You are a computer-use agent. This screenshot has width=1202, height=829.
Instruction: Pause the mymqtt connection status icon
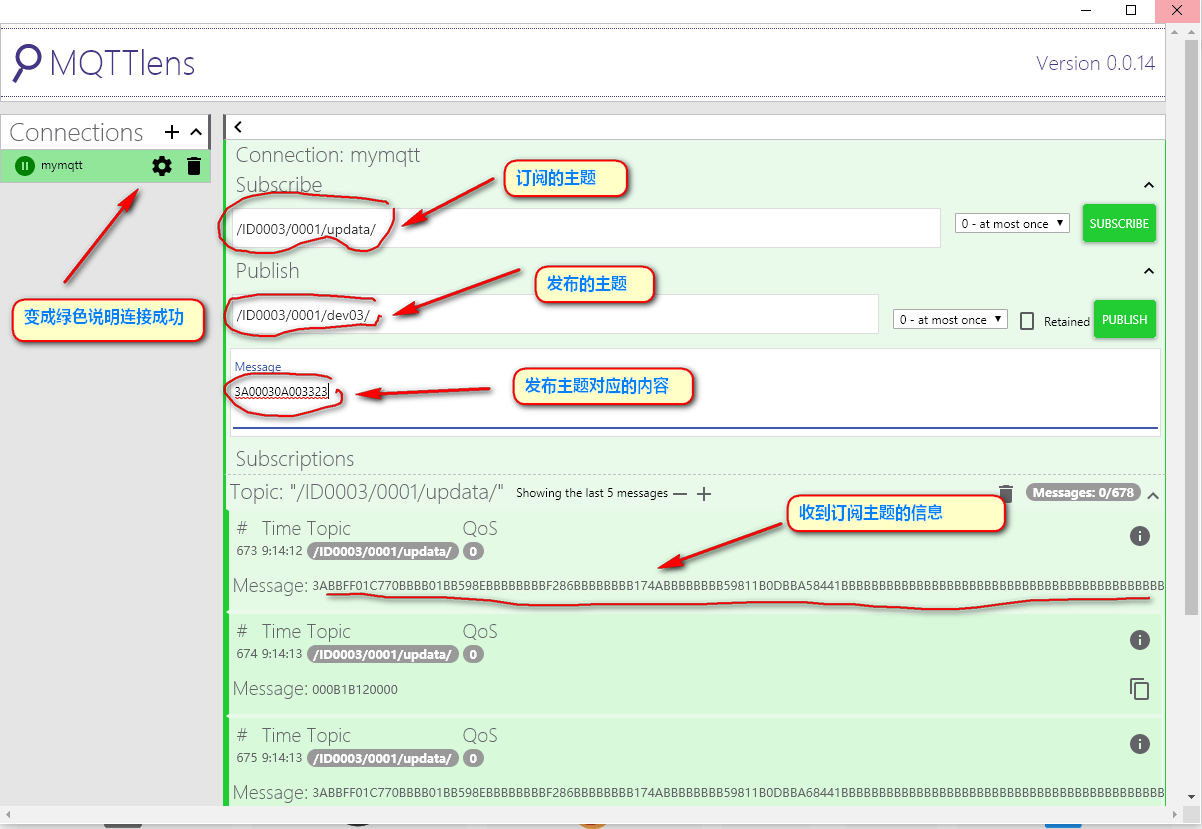25,166
